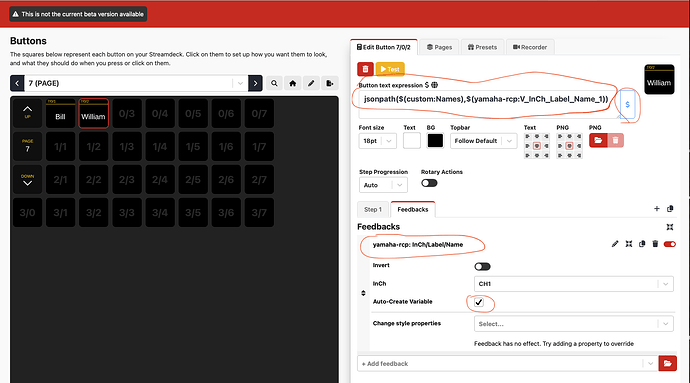The image size is (690, 383).
Task: Edit feedback name with pencil icon
Action: pyautogui.click(x=615, y=244)
